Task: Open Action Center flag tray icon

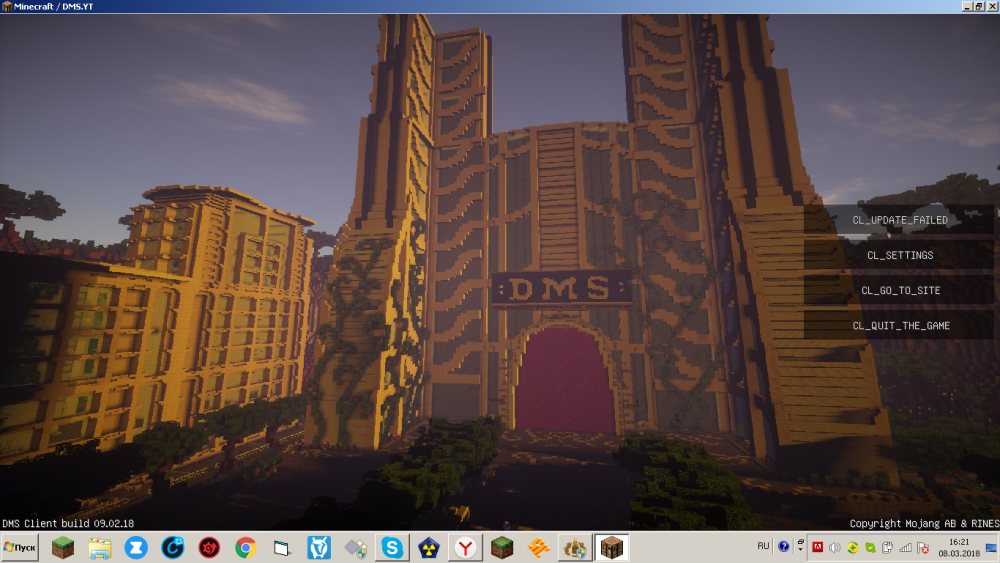Action: pyautogui.click(x=922, y=548)
